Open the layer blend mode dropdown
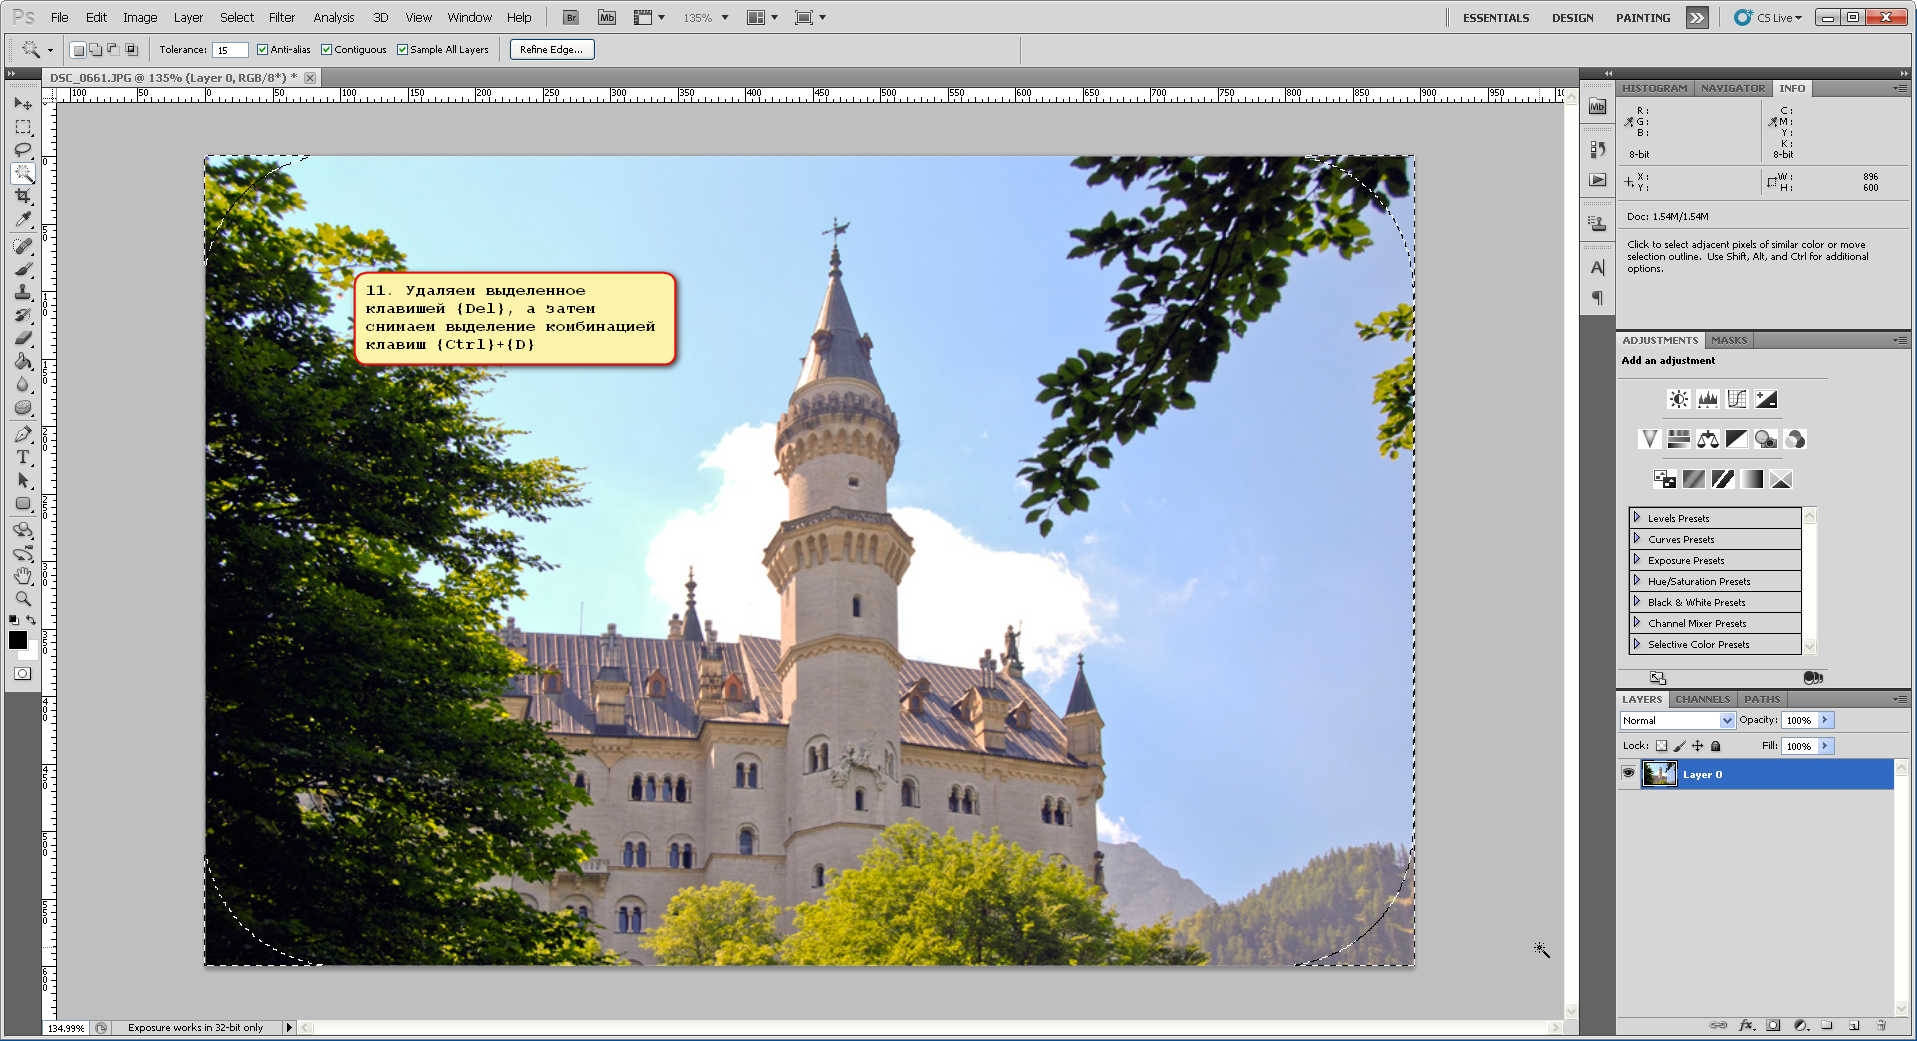1917x1041 pixels. pos(1677,720)
